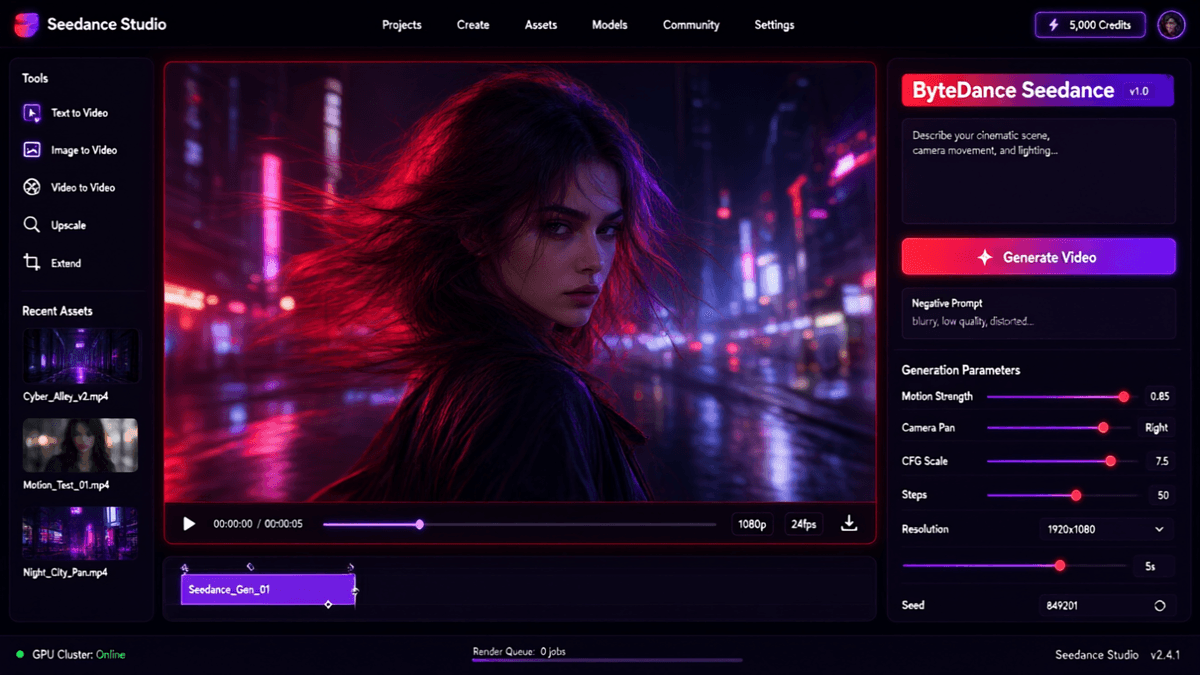Click the clip's right-edge trim handle
1200x675 pixels.
click(354, 590)
